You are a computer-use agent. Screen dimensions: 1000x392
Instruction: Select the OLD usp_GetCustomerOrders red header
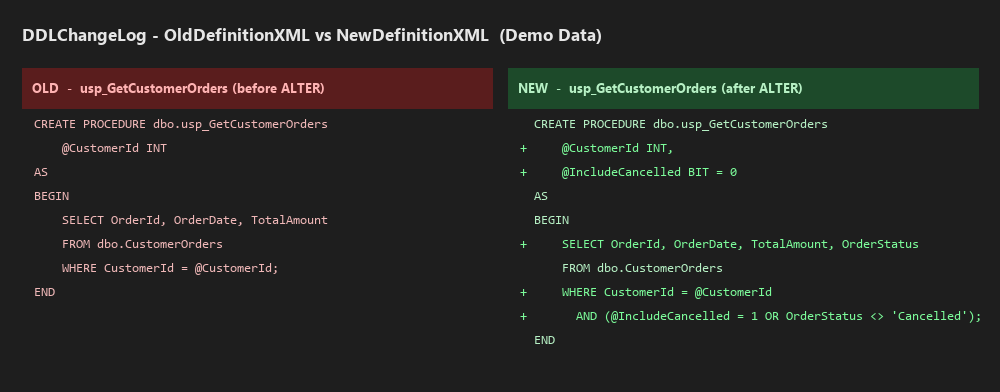pyautogui.click(x=258, y=89)
